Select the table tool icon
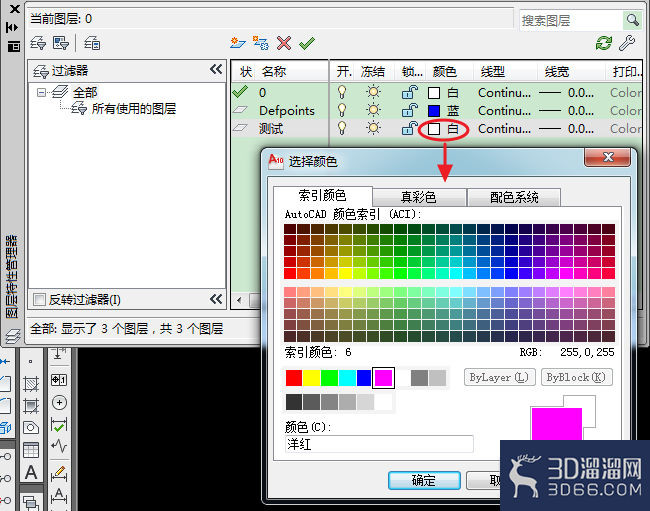This screenshot has height=511, width=650. (31, 450)
